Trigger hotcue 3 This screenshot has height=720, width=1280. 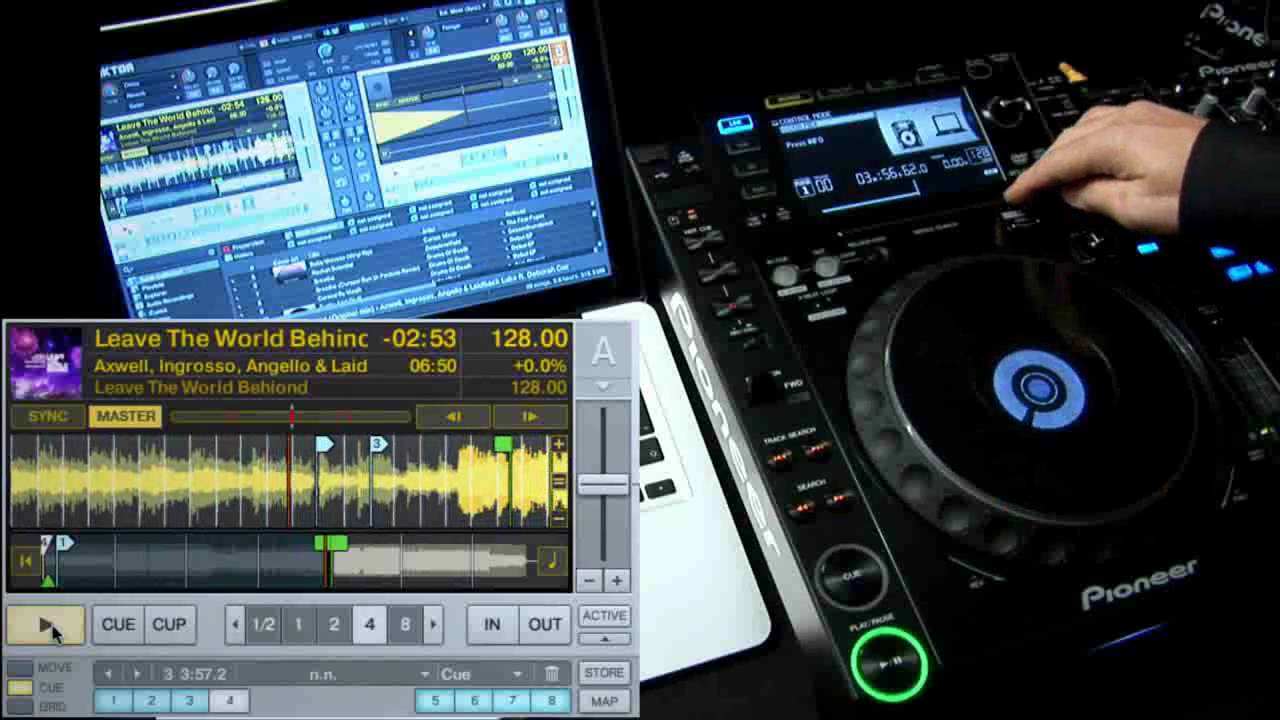coord(190,701)
